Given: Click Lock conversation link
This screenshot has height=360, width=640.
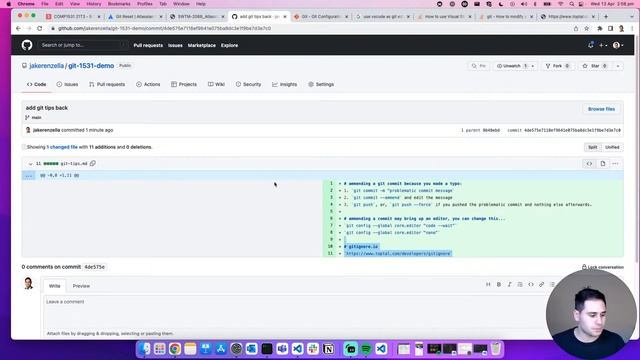Looking at the screenshot, I should point(603,267).
